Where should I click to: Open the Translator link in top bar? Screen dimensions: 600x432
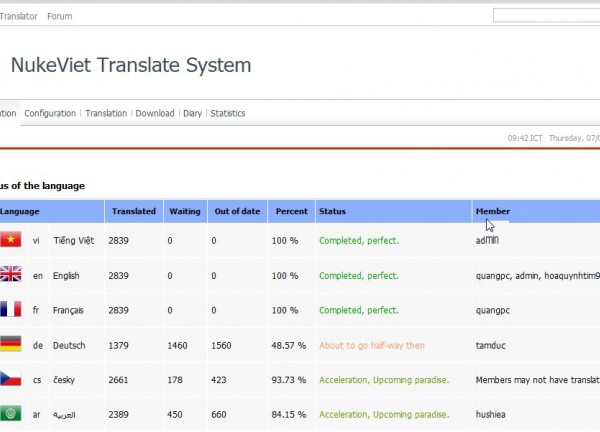pyautogui.click(x=18, y=16)
